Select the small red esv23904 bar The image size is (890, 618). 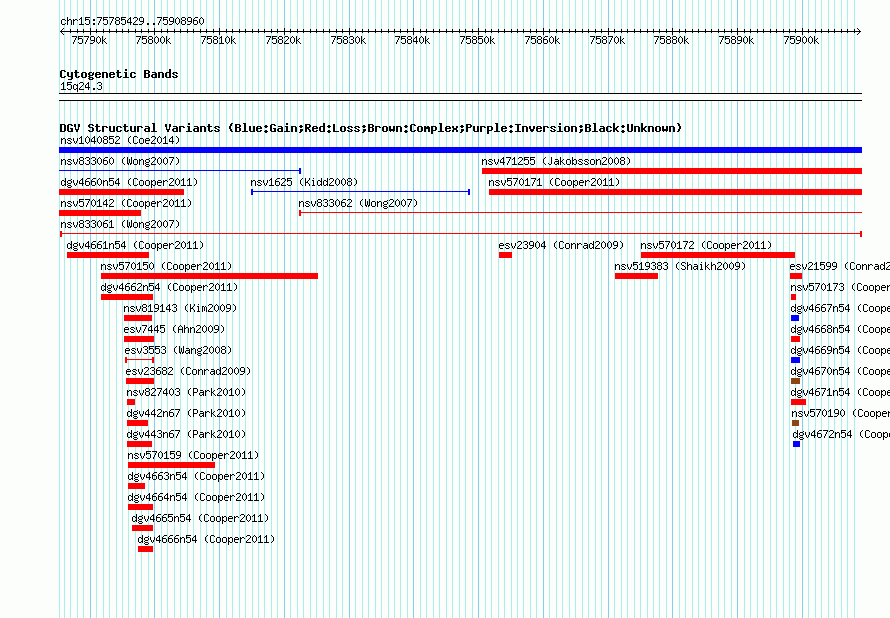[505, 255]
